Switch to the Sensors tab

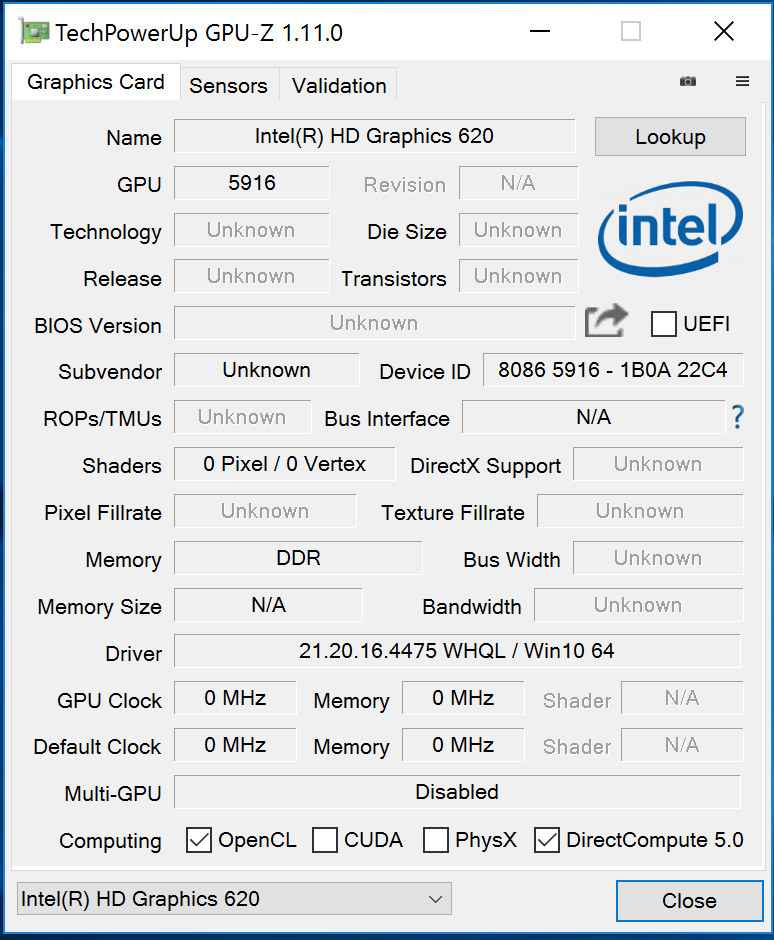click(228, 86)
